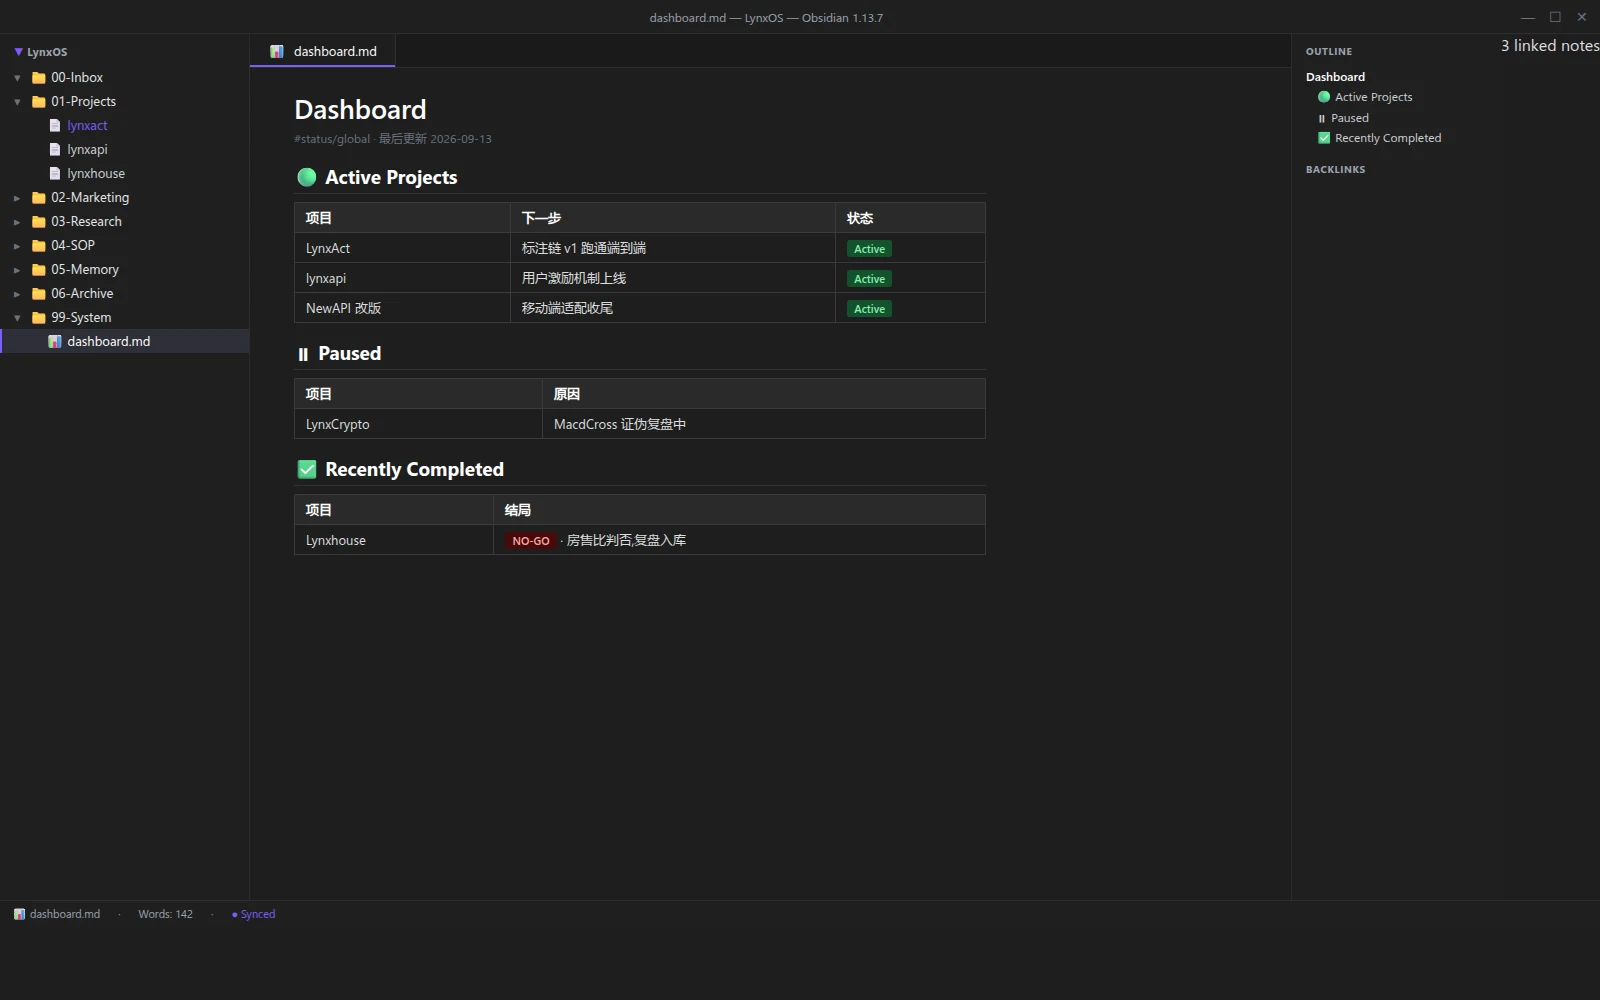Click the Active badge in LynxAct row
1600x1000 pixels.
[x=869, y=249]
